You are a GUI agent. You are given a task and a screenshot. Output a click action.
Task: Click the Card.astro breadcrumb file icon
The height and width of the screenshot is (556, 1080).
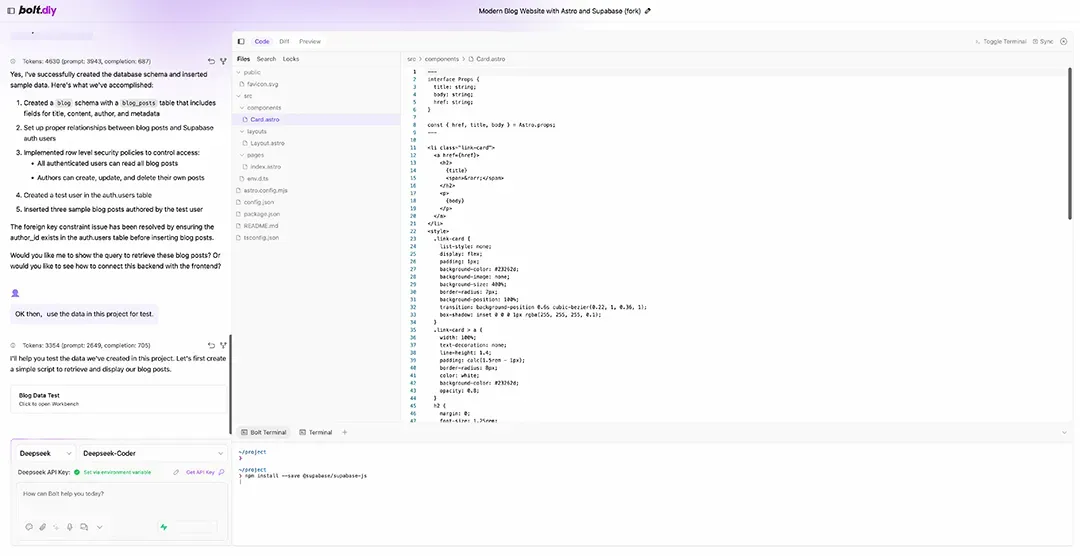[471, 59]
